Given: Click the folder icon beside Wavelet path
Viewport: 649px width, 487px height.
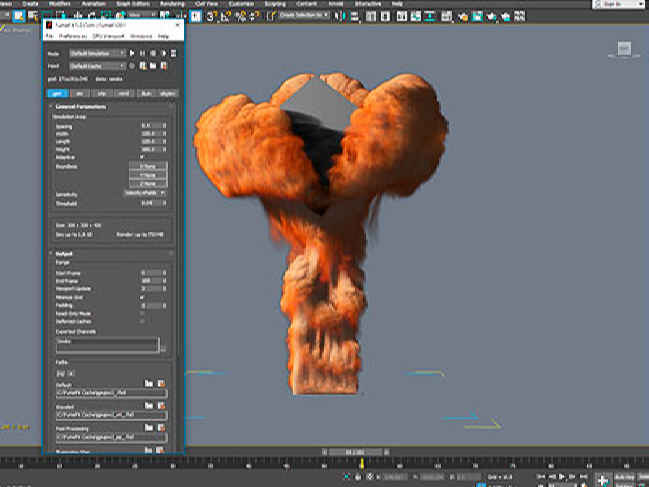Looking at the screenshot, I should point(148,406).
